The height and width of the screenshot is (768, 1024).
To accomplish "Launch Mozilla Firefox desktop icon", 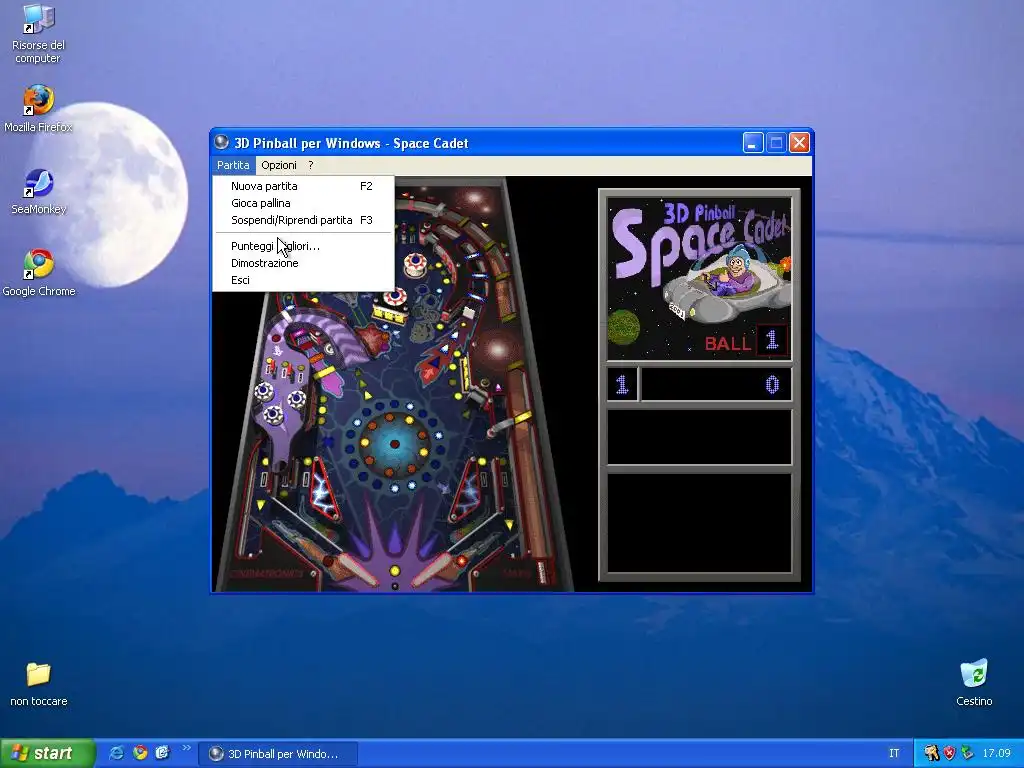I will pos(38,109).
